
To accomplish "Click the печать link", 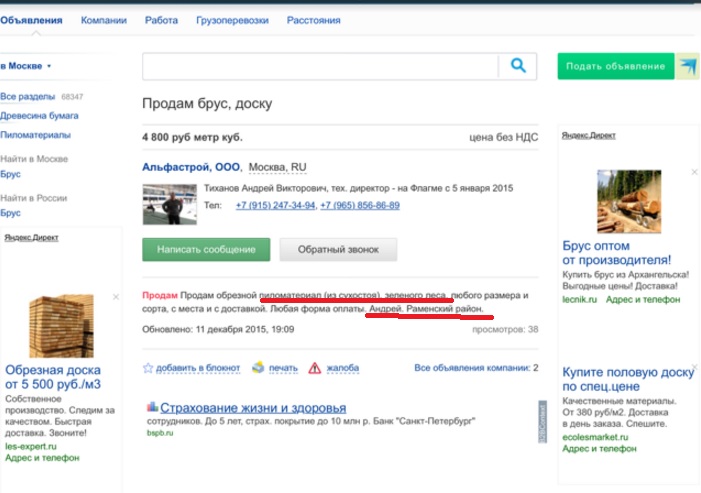I will coord(283,368).
